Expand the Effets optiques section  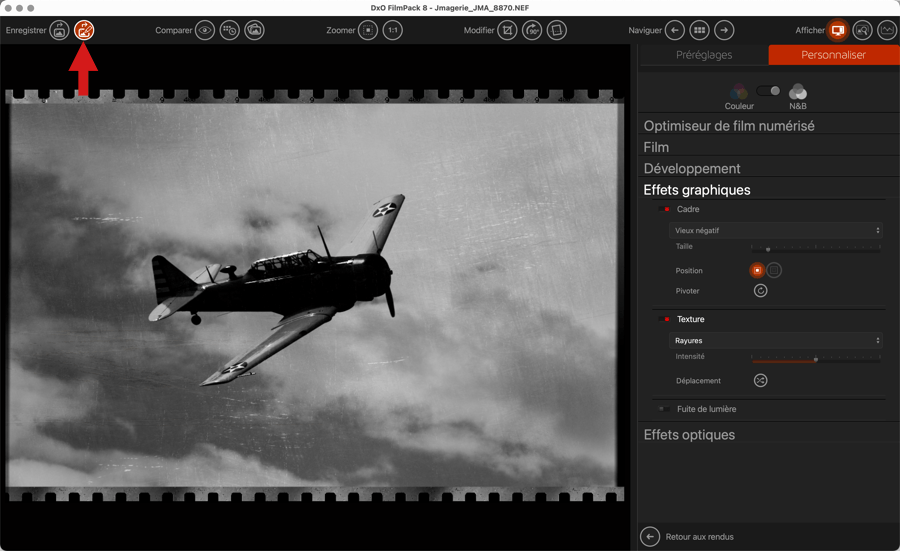[689, 435]
